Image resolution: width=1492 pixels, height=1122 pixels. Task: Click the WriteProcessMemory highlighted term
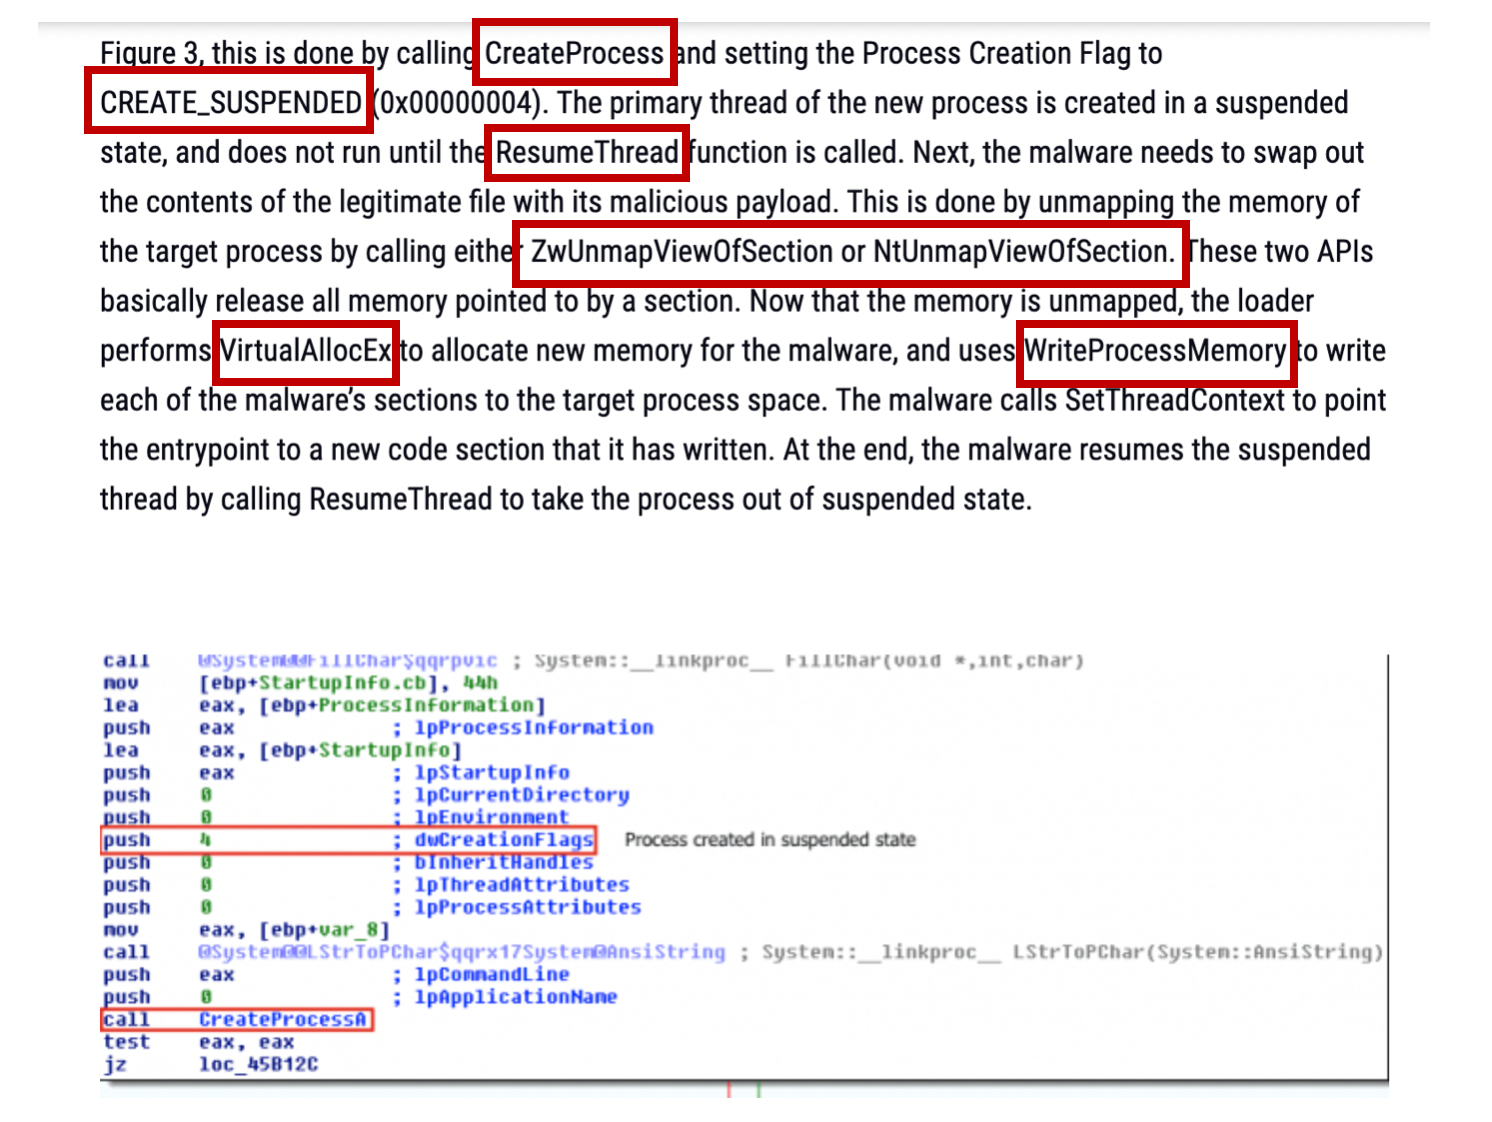point(1155,351)
